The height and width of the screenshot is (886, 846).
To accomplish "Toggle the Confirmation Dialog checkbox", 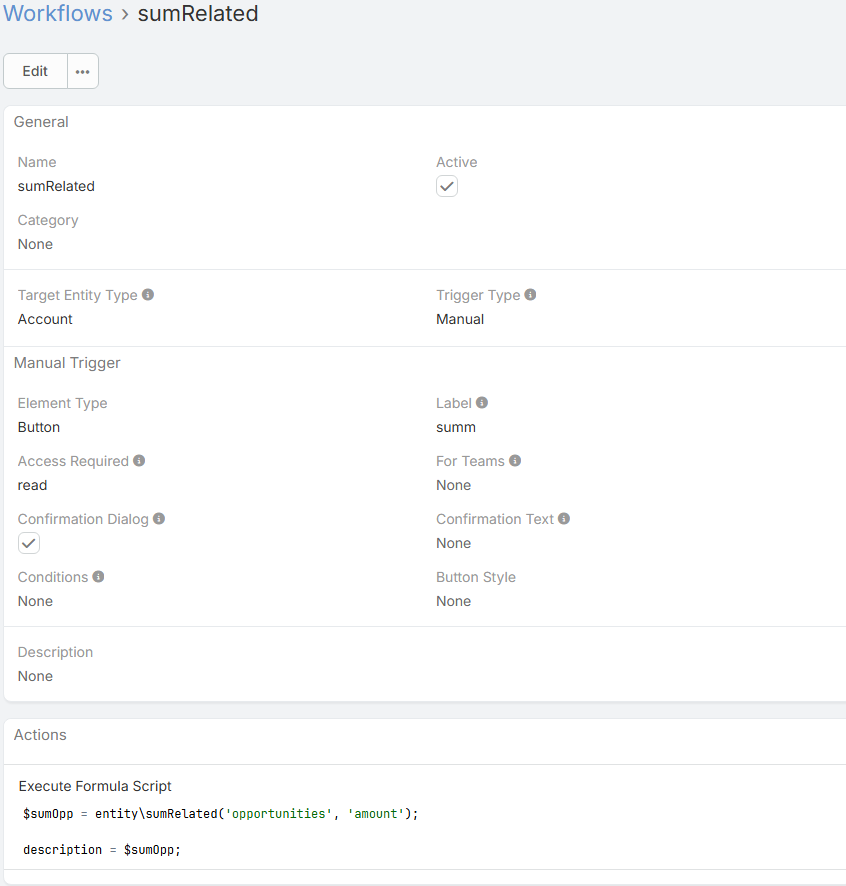I will 29,543.
